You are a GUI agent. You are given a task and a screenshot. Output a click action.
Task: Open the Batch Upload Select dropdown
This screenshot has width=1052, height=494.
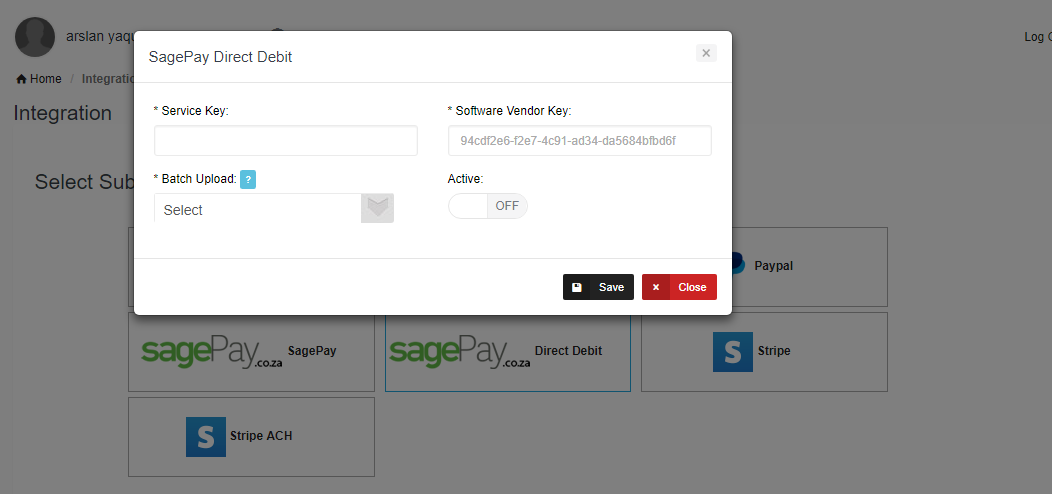[258, 209]
